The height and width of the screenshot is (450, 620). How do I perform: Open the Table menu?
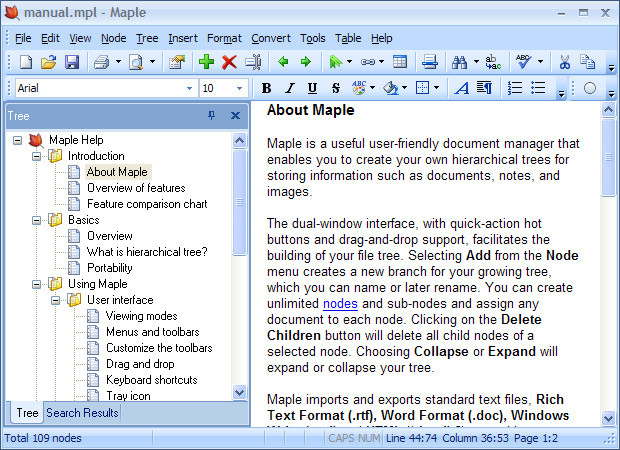click(348, 38)
